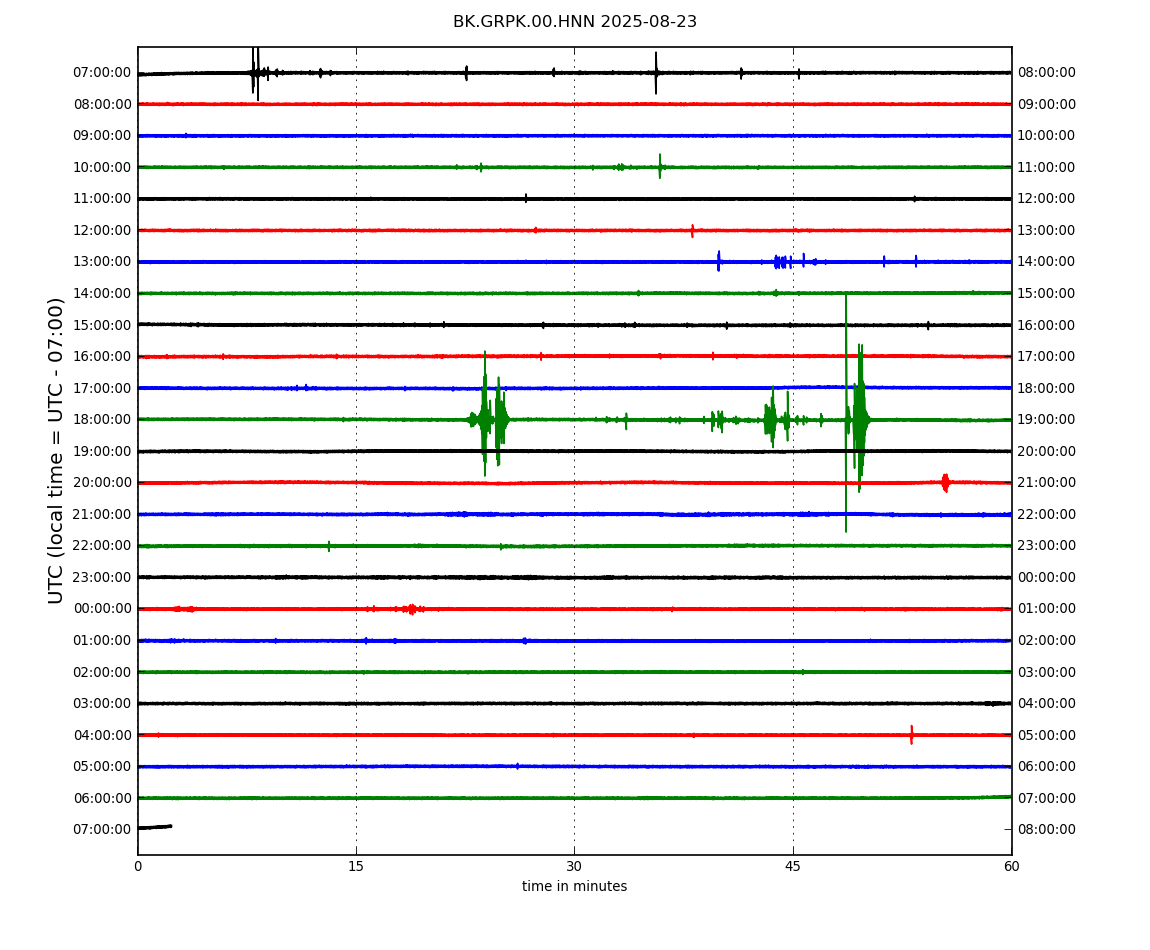Pick right-axis local time label 15:00:00
The width and height of the screenshot is (1150, 950).
tap(1047, 293)
